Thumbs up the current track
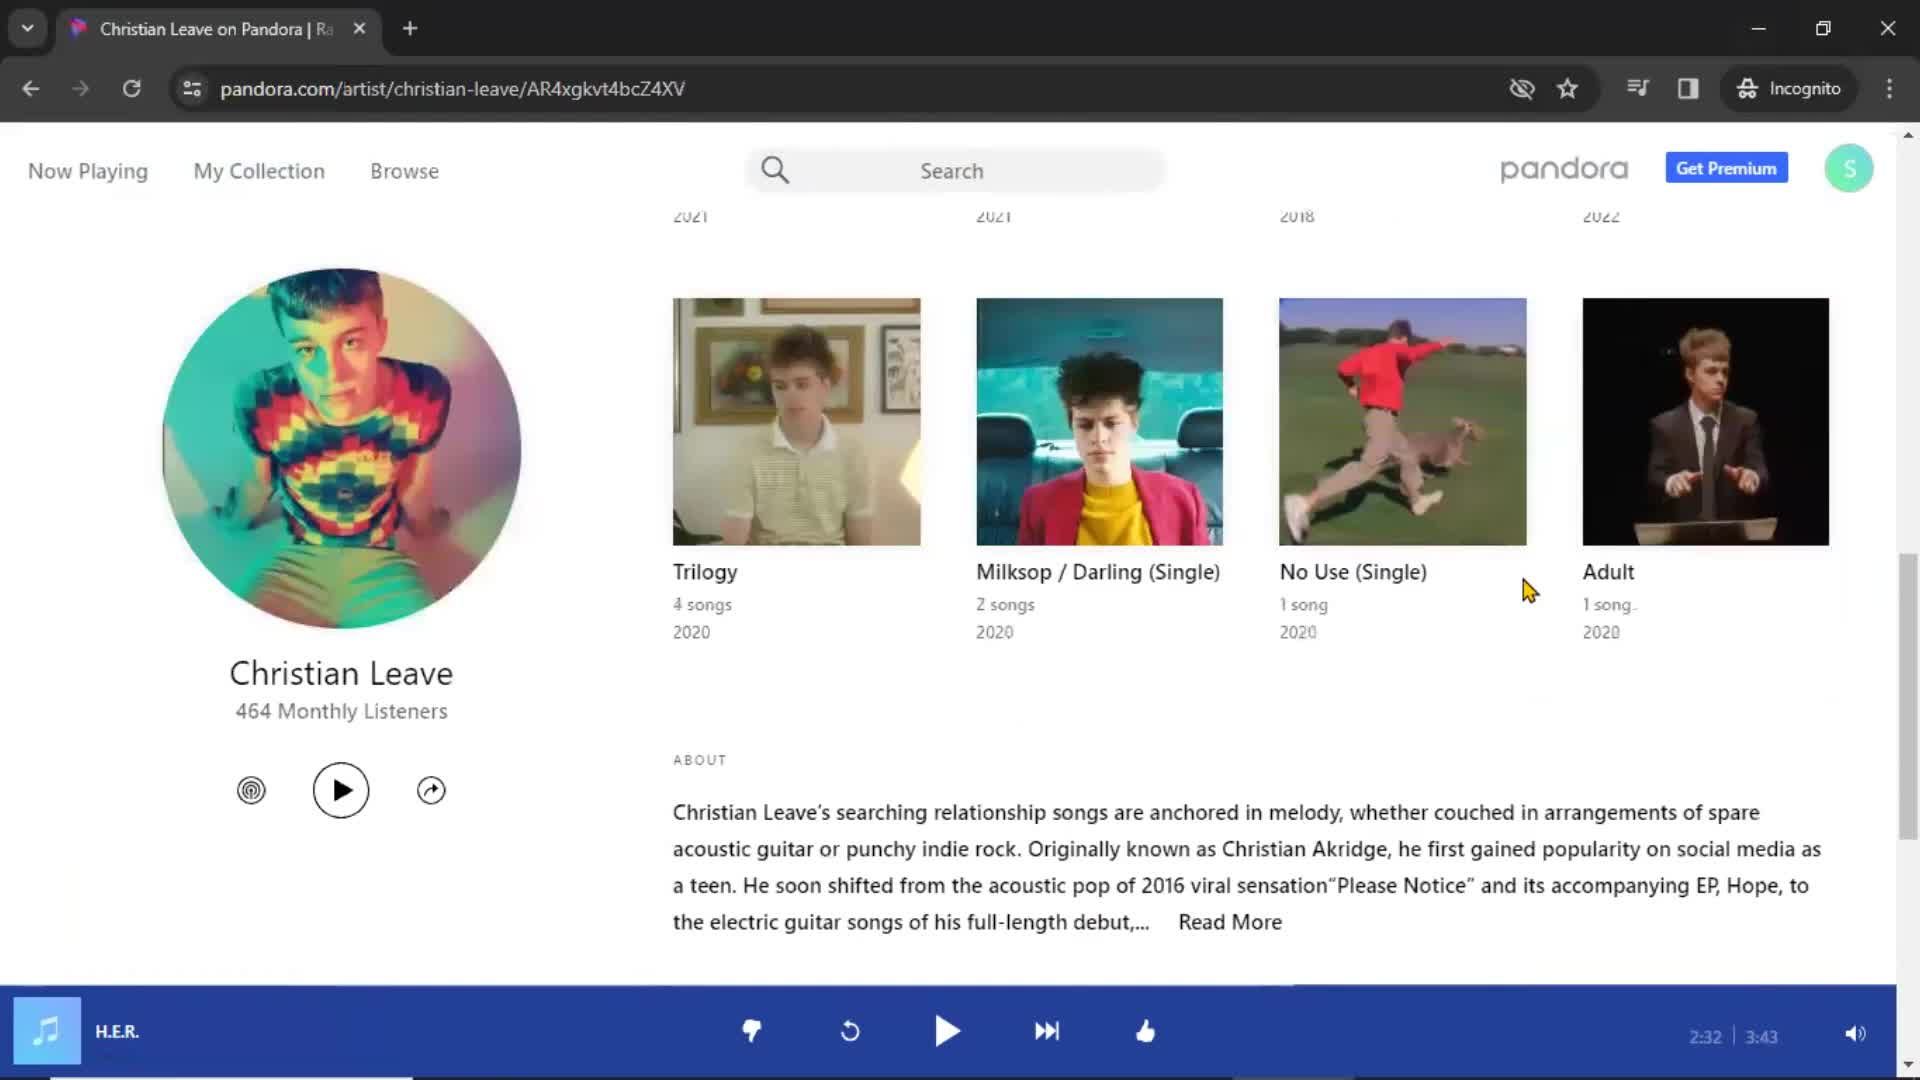 (x=1146, y=1031)
